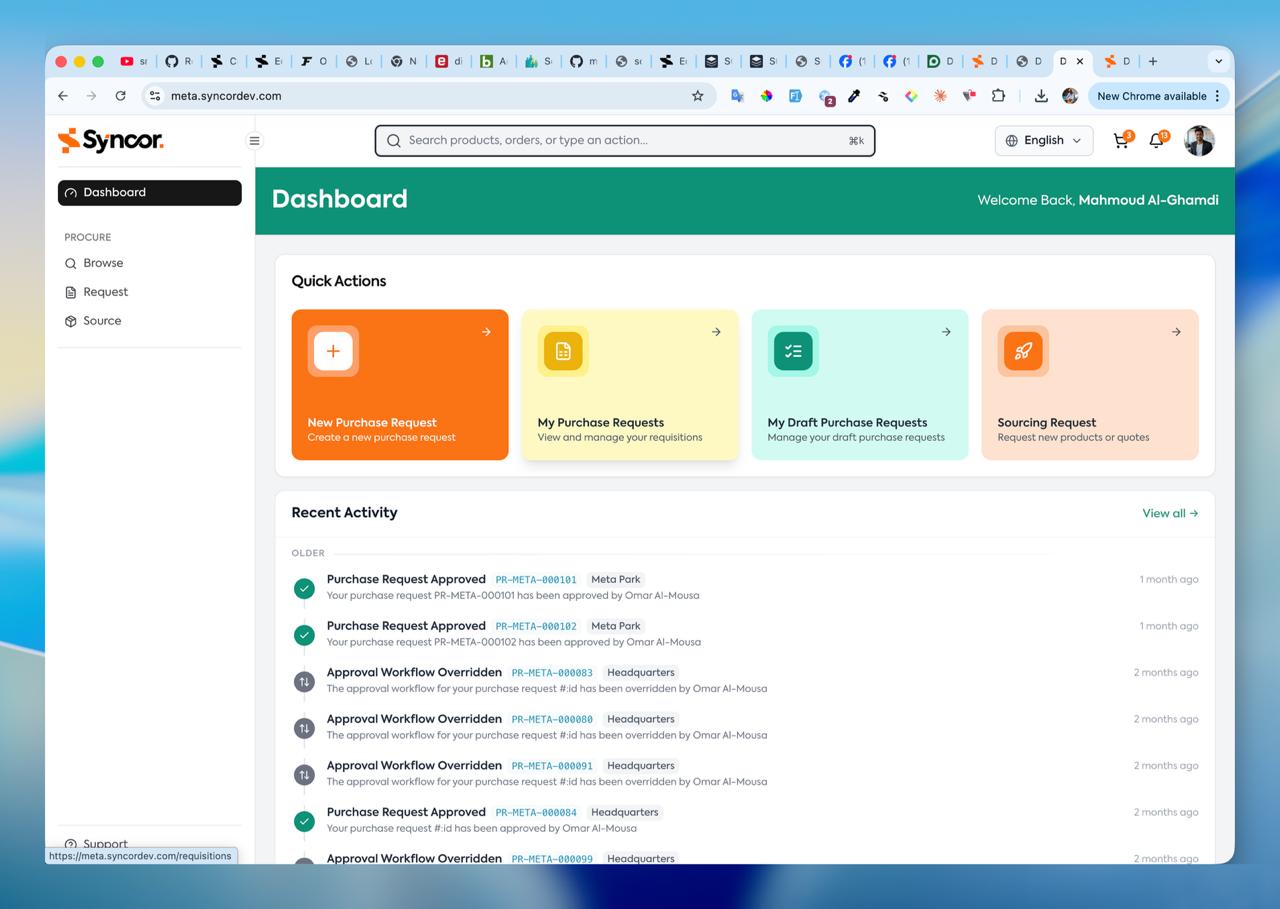
Task: Click the Google Translate extension icon
Action: pos(737,96)
